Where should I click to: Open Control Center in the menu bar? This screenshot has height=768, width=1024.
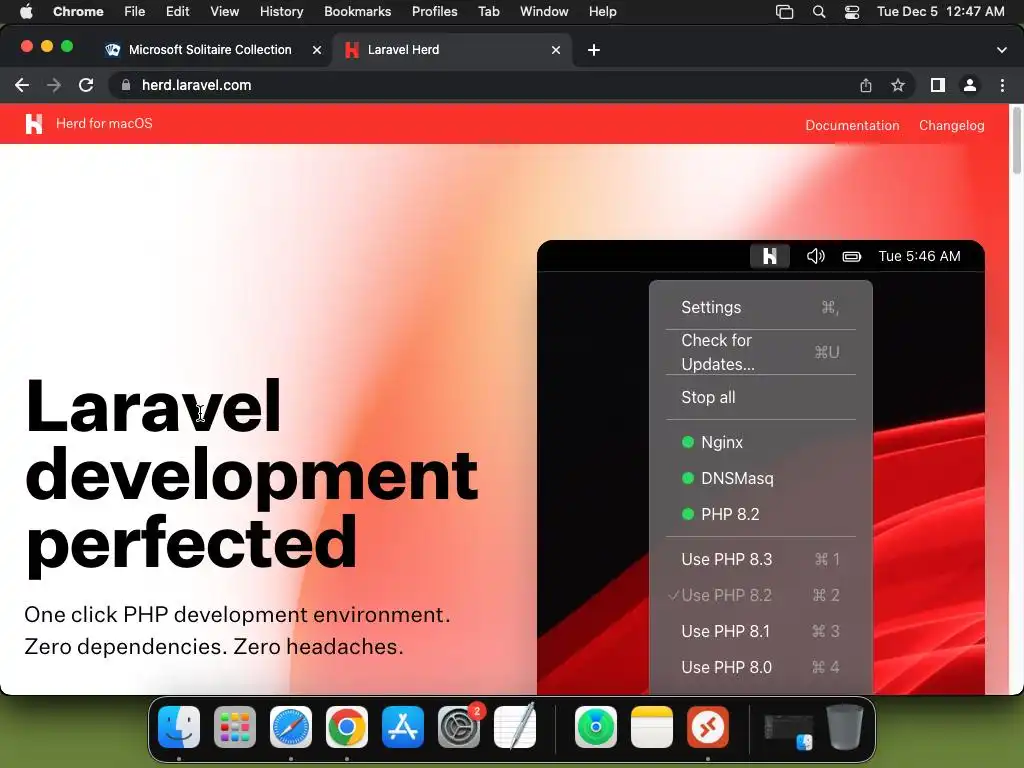(x=852, y=11)
